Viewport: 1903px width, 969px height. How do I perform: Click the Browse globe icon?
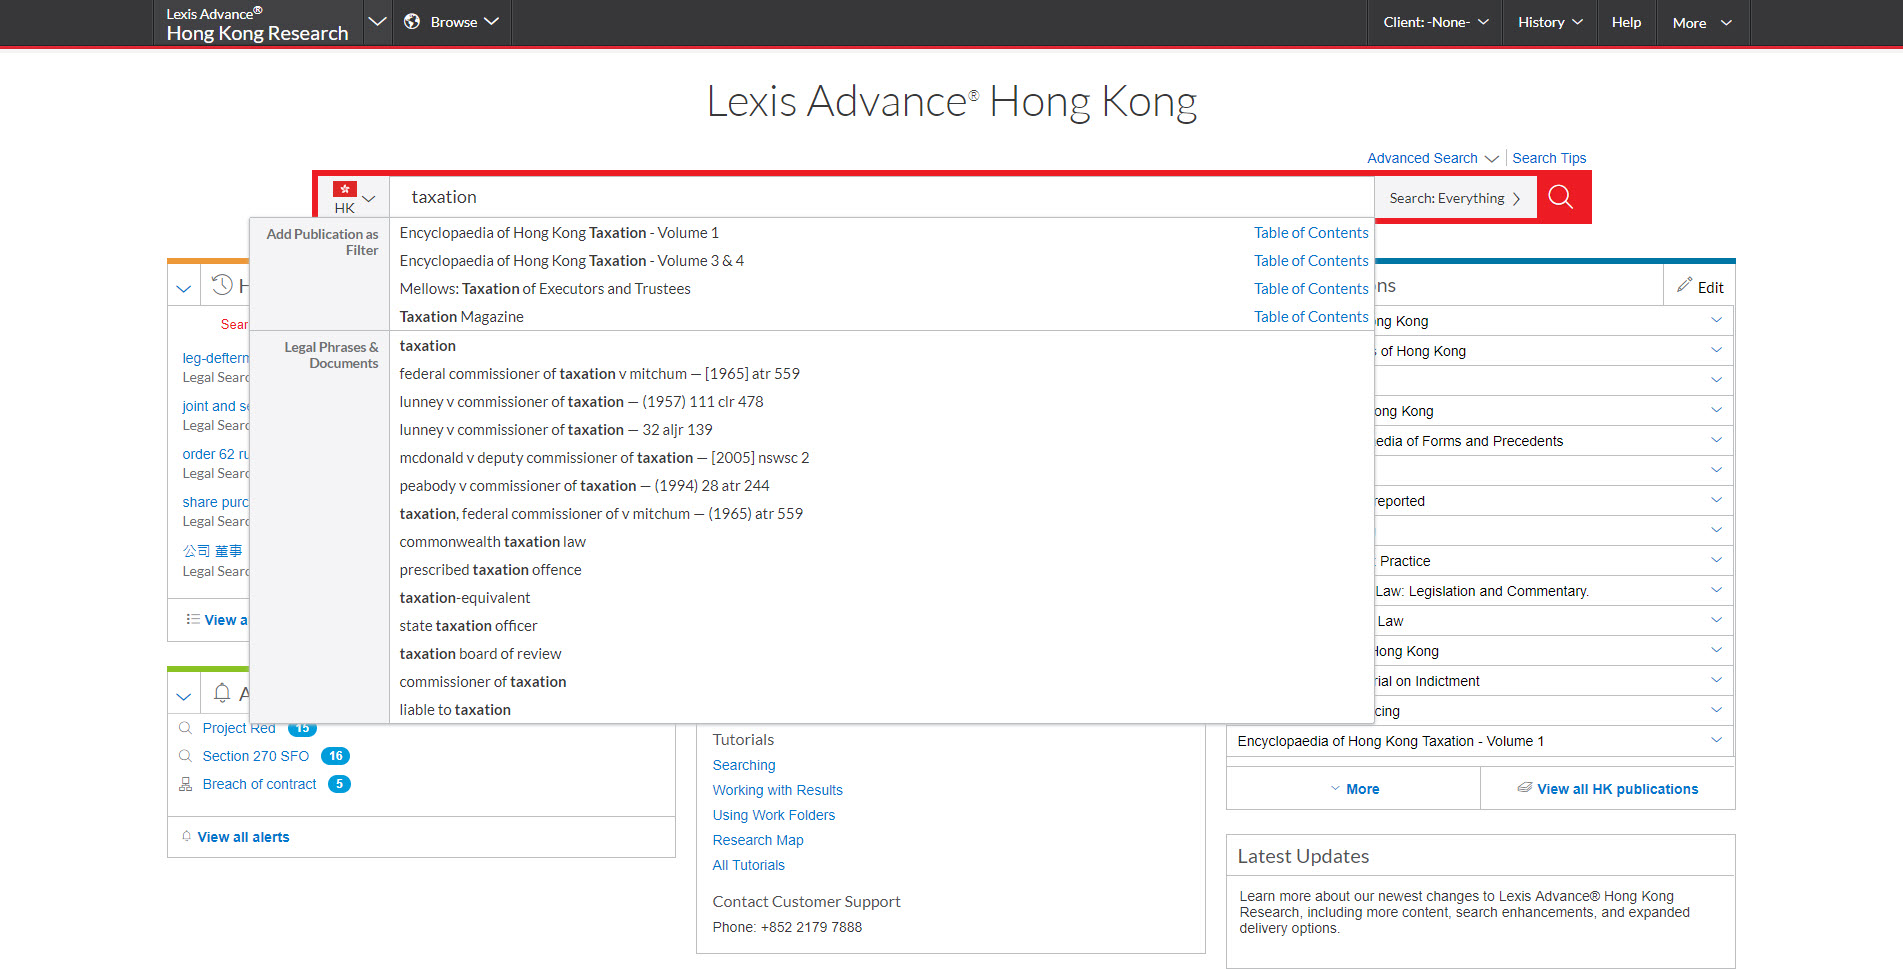coord(412,22)
